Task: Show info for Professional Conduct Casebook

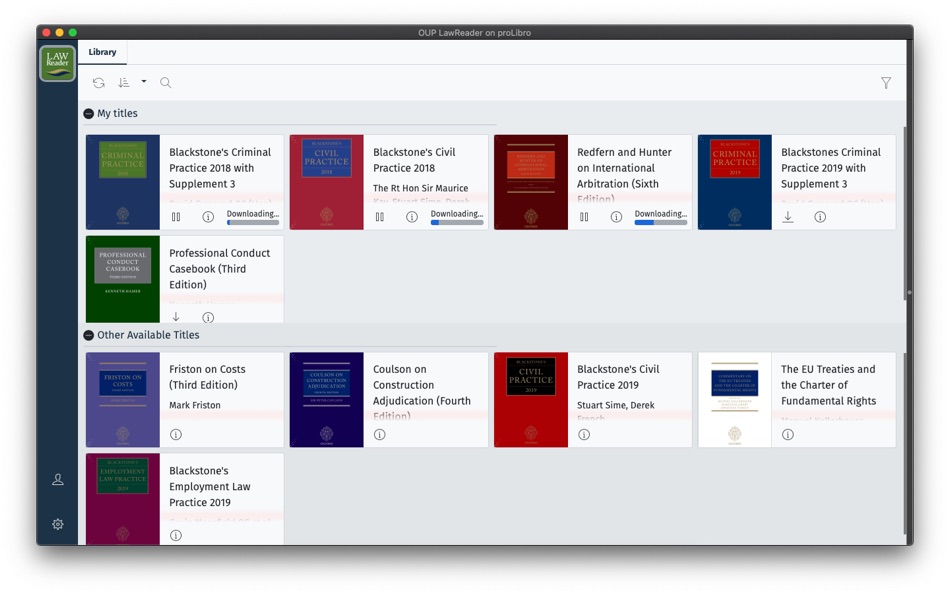Action: 208,317
